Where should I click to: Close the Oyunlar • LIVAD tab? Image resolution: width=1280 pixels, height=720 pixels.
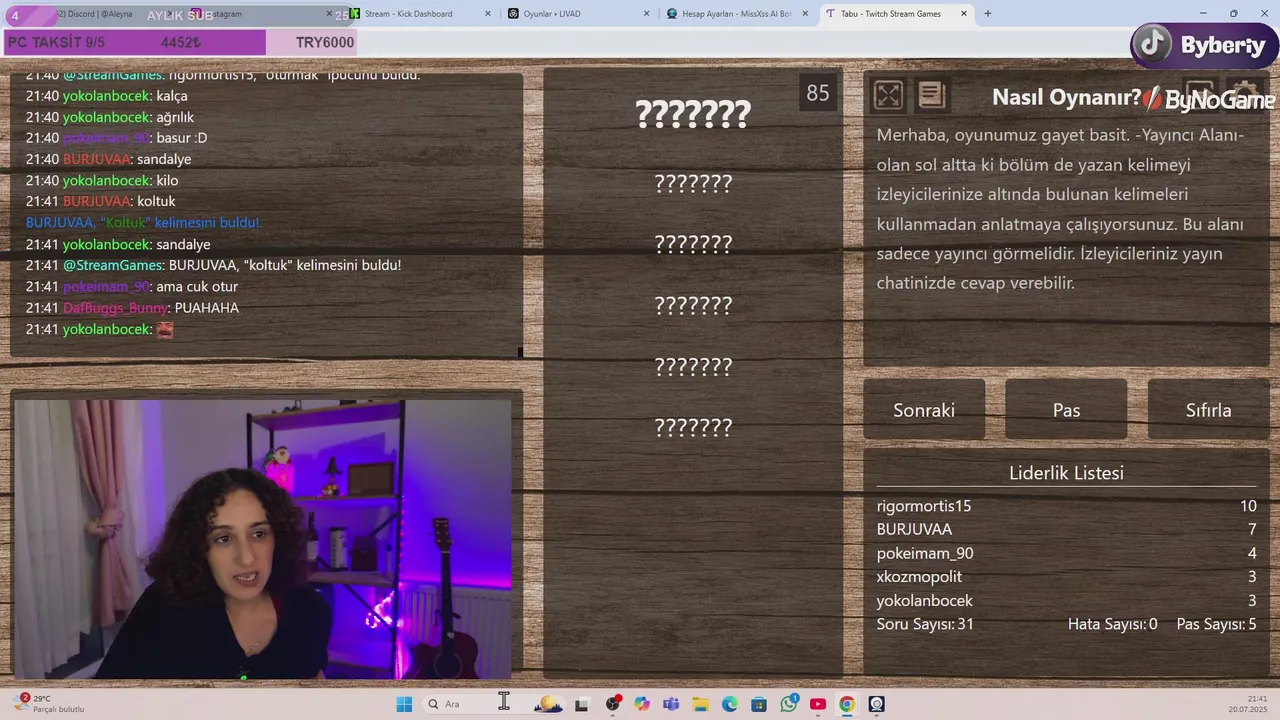(647, 14)
